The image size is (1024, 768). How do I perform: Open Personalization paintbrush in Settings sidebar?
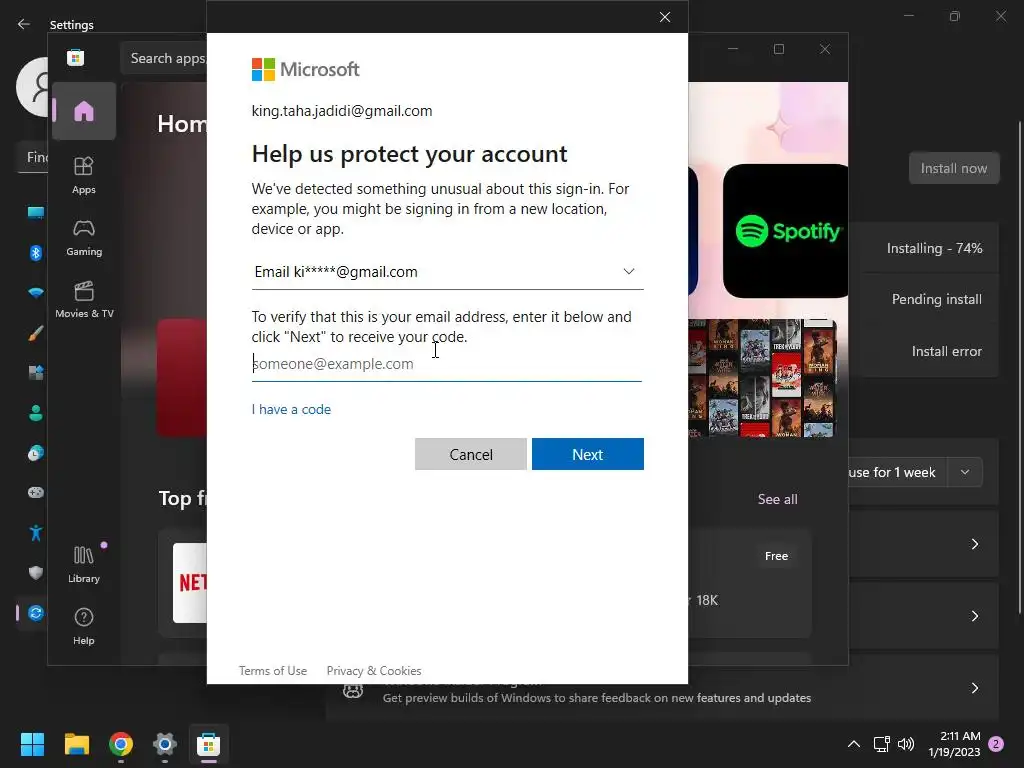[35, 333]
